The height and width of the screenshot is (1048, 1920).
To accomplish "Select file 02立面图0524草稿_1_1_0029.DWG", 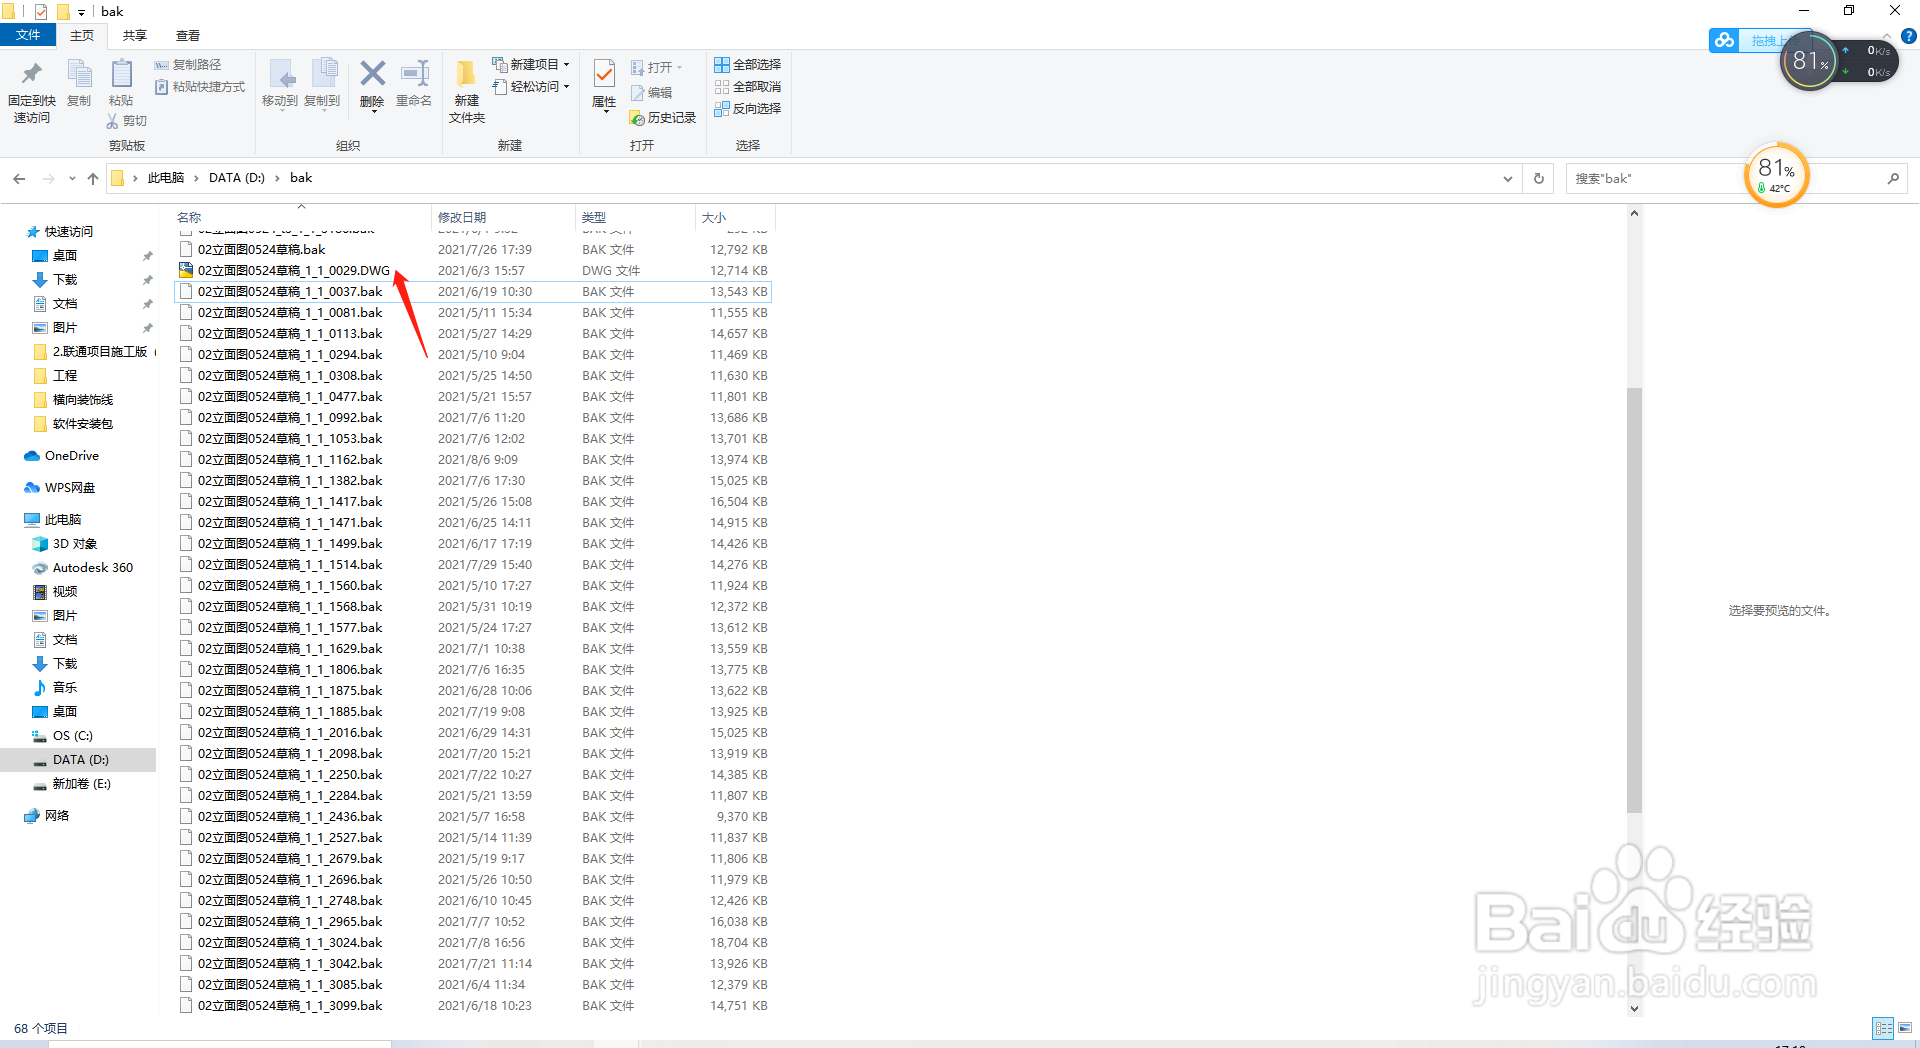I will (294, 271).
